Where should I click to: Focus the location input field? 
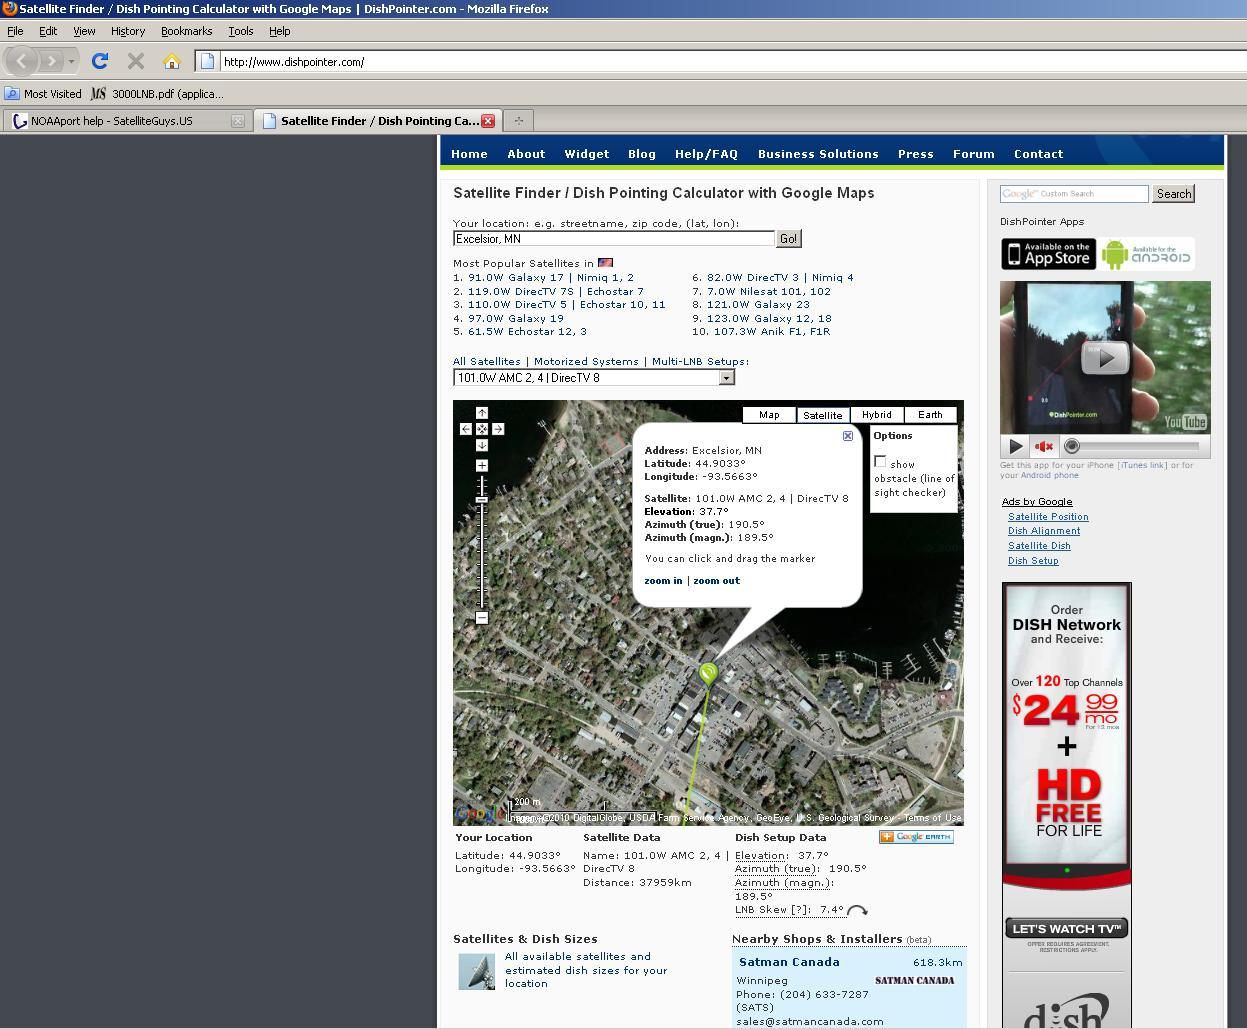(x=614, y=239)
